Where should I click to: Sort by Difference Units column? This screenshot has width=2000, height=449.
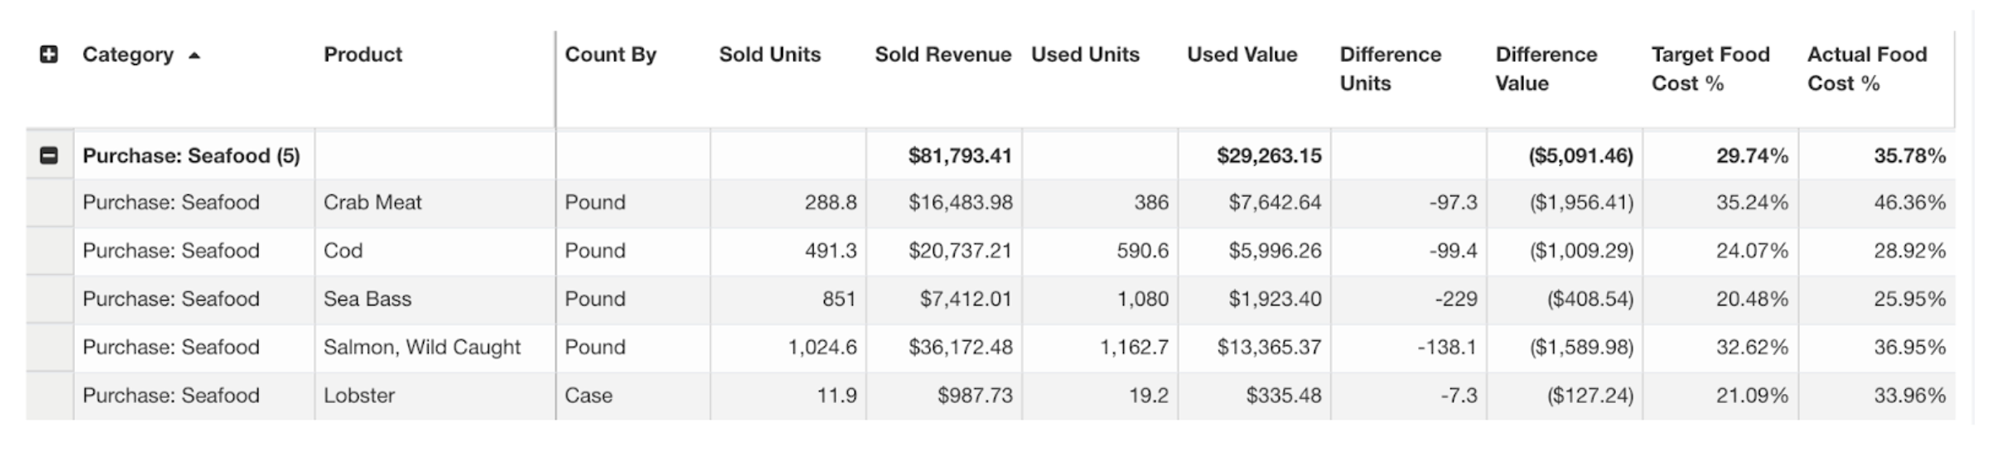click(x=1390, y=68)
